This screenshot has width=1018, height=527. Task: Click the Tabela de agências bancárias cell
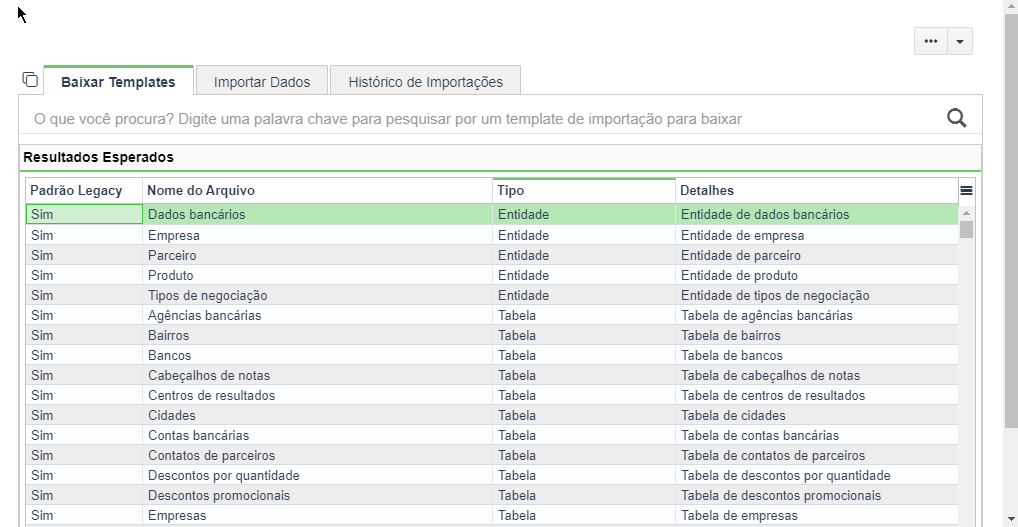tap(817, 315)
